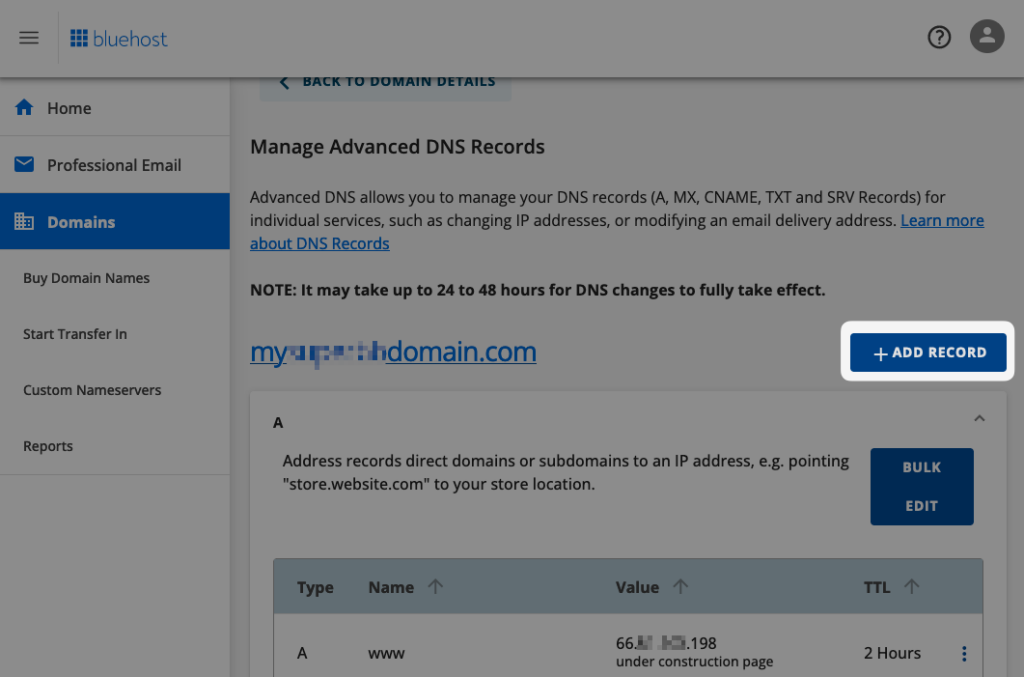Open Reports from the sidebar
Image resolution: width=1024 pixels, height=677 pixels.
(47, 445)
